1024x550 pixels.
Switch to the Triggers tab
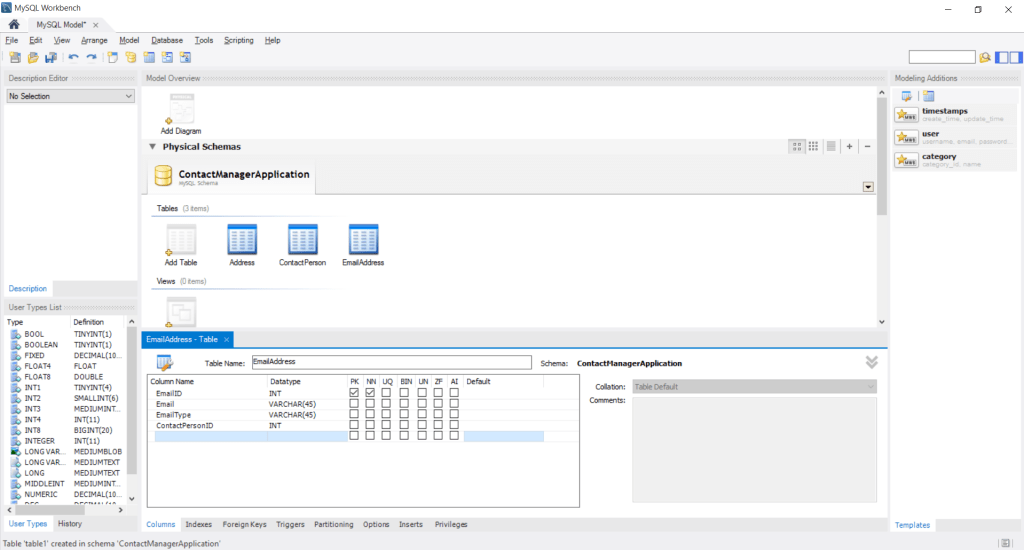pos(290,524)
